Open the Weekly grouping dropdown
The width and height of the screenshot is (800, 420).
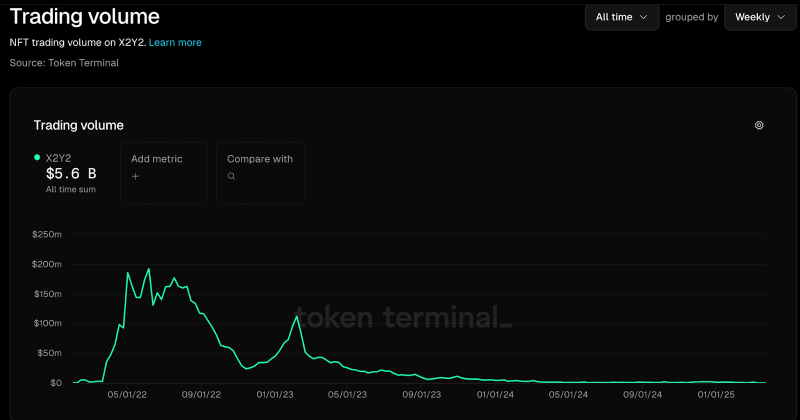click(760, 17)
